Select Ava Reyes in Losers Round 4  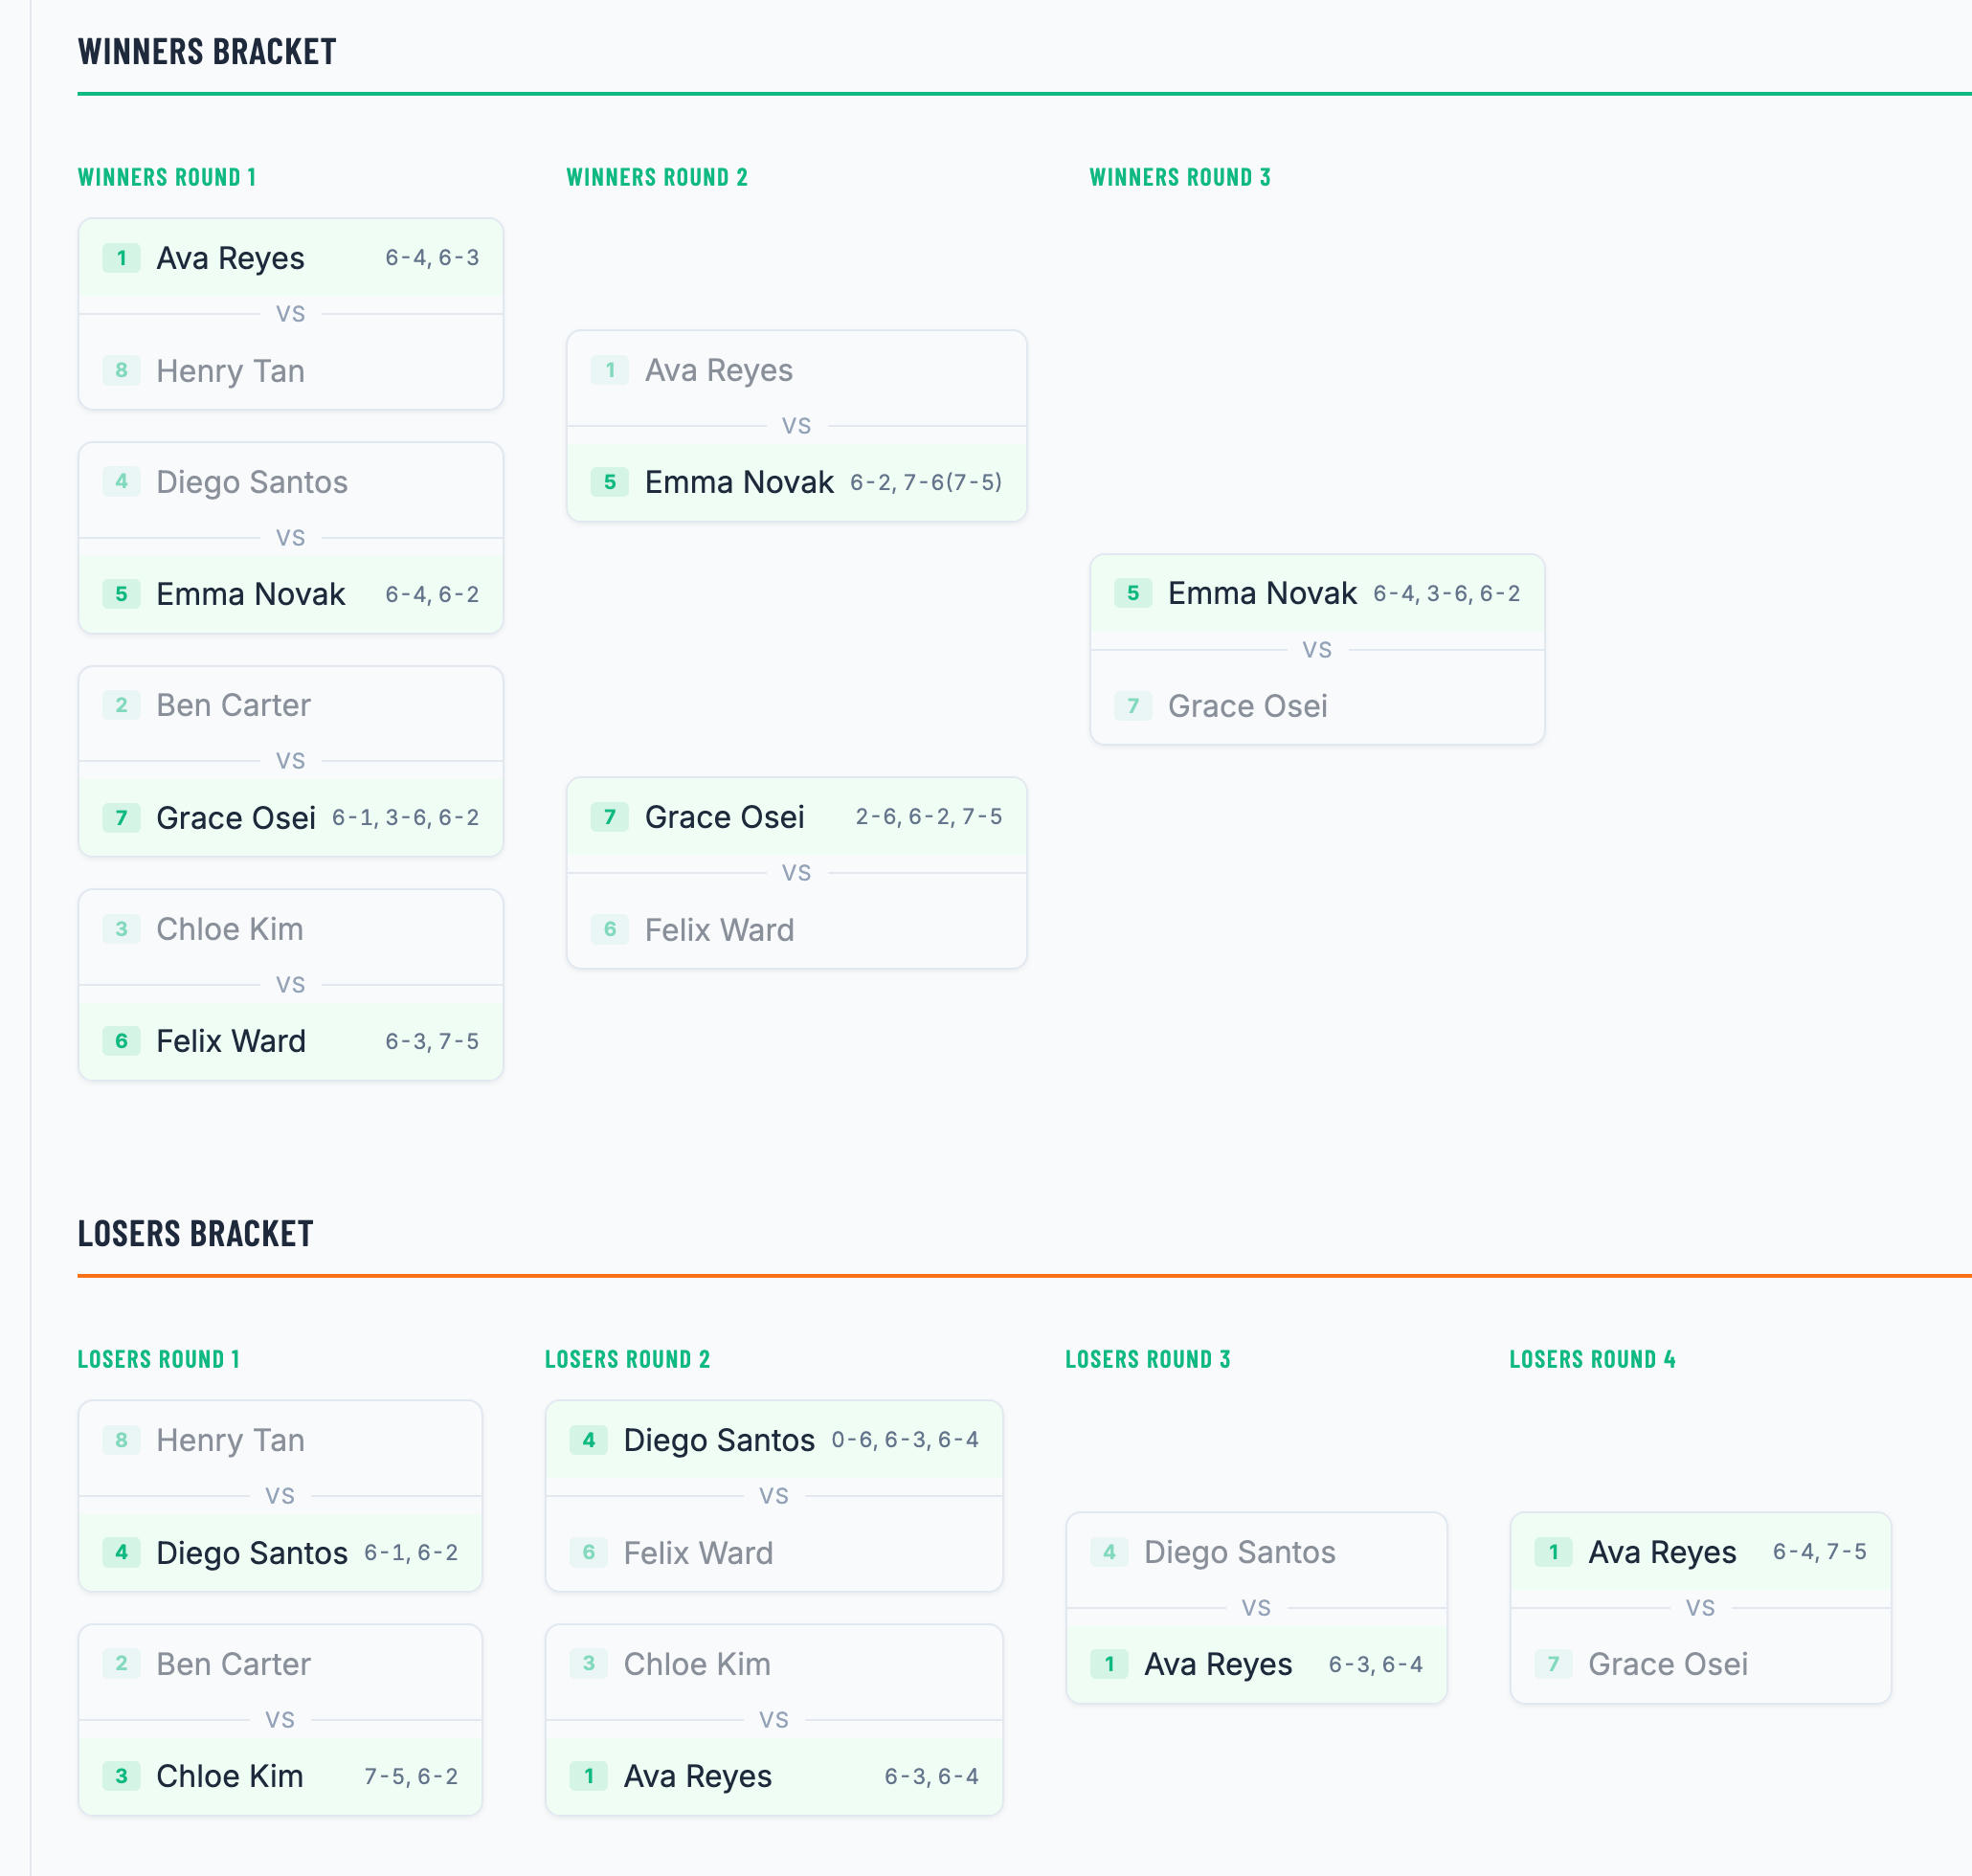1700,1552
